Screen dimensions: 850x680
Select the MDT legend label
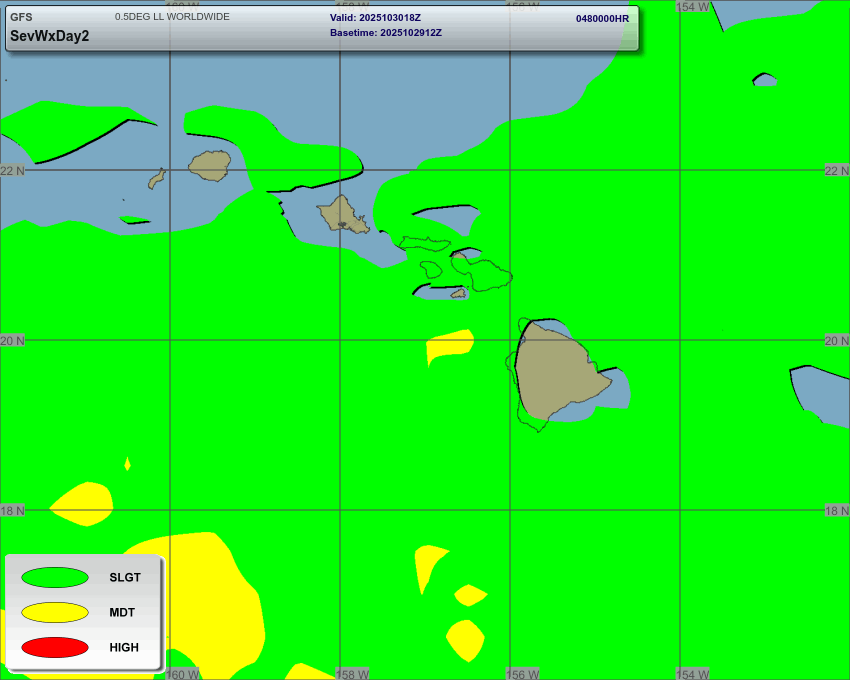[x=122, y=612]
